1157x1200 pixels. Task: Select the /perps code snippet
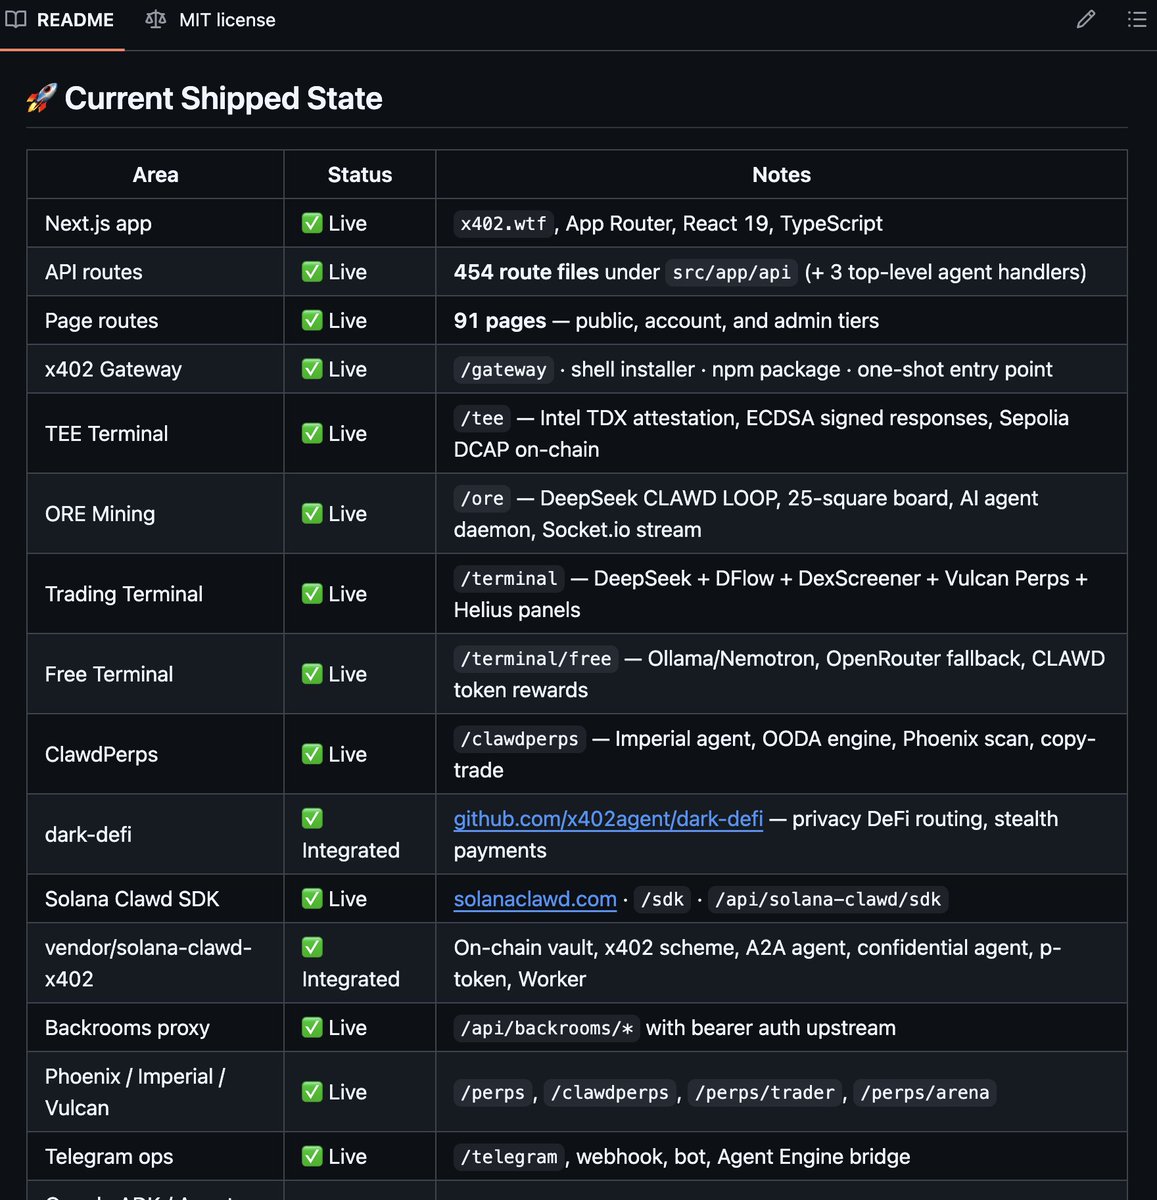(492, 1093)
